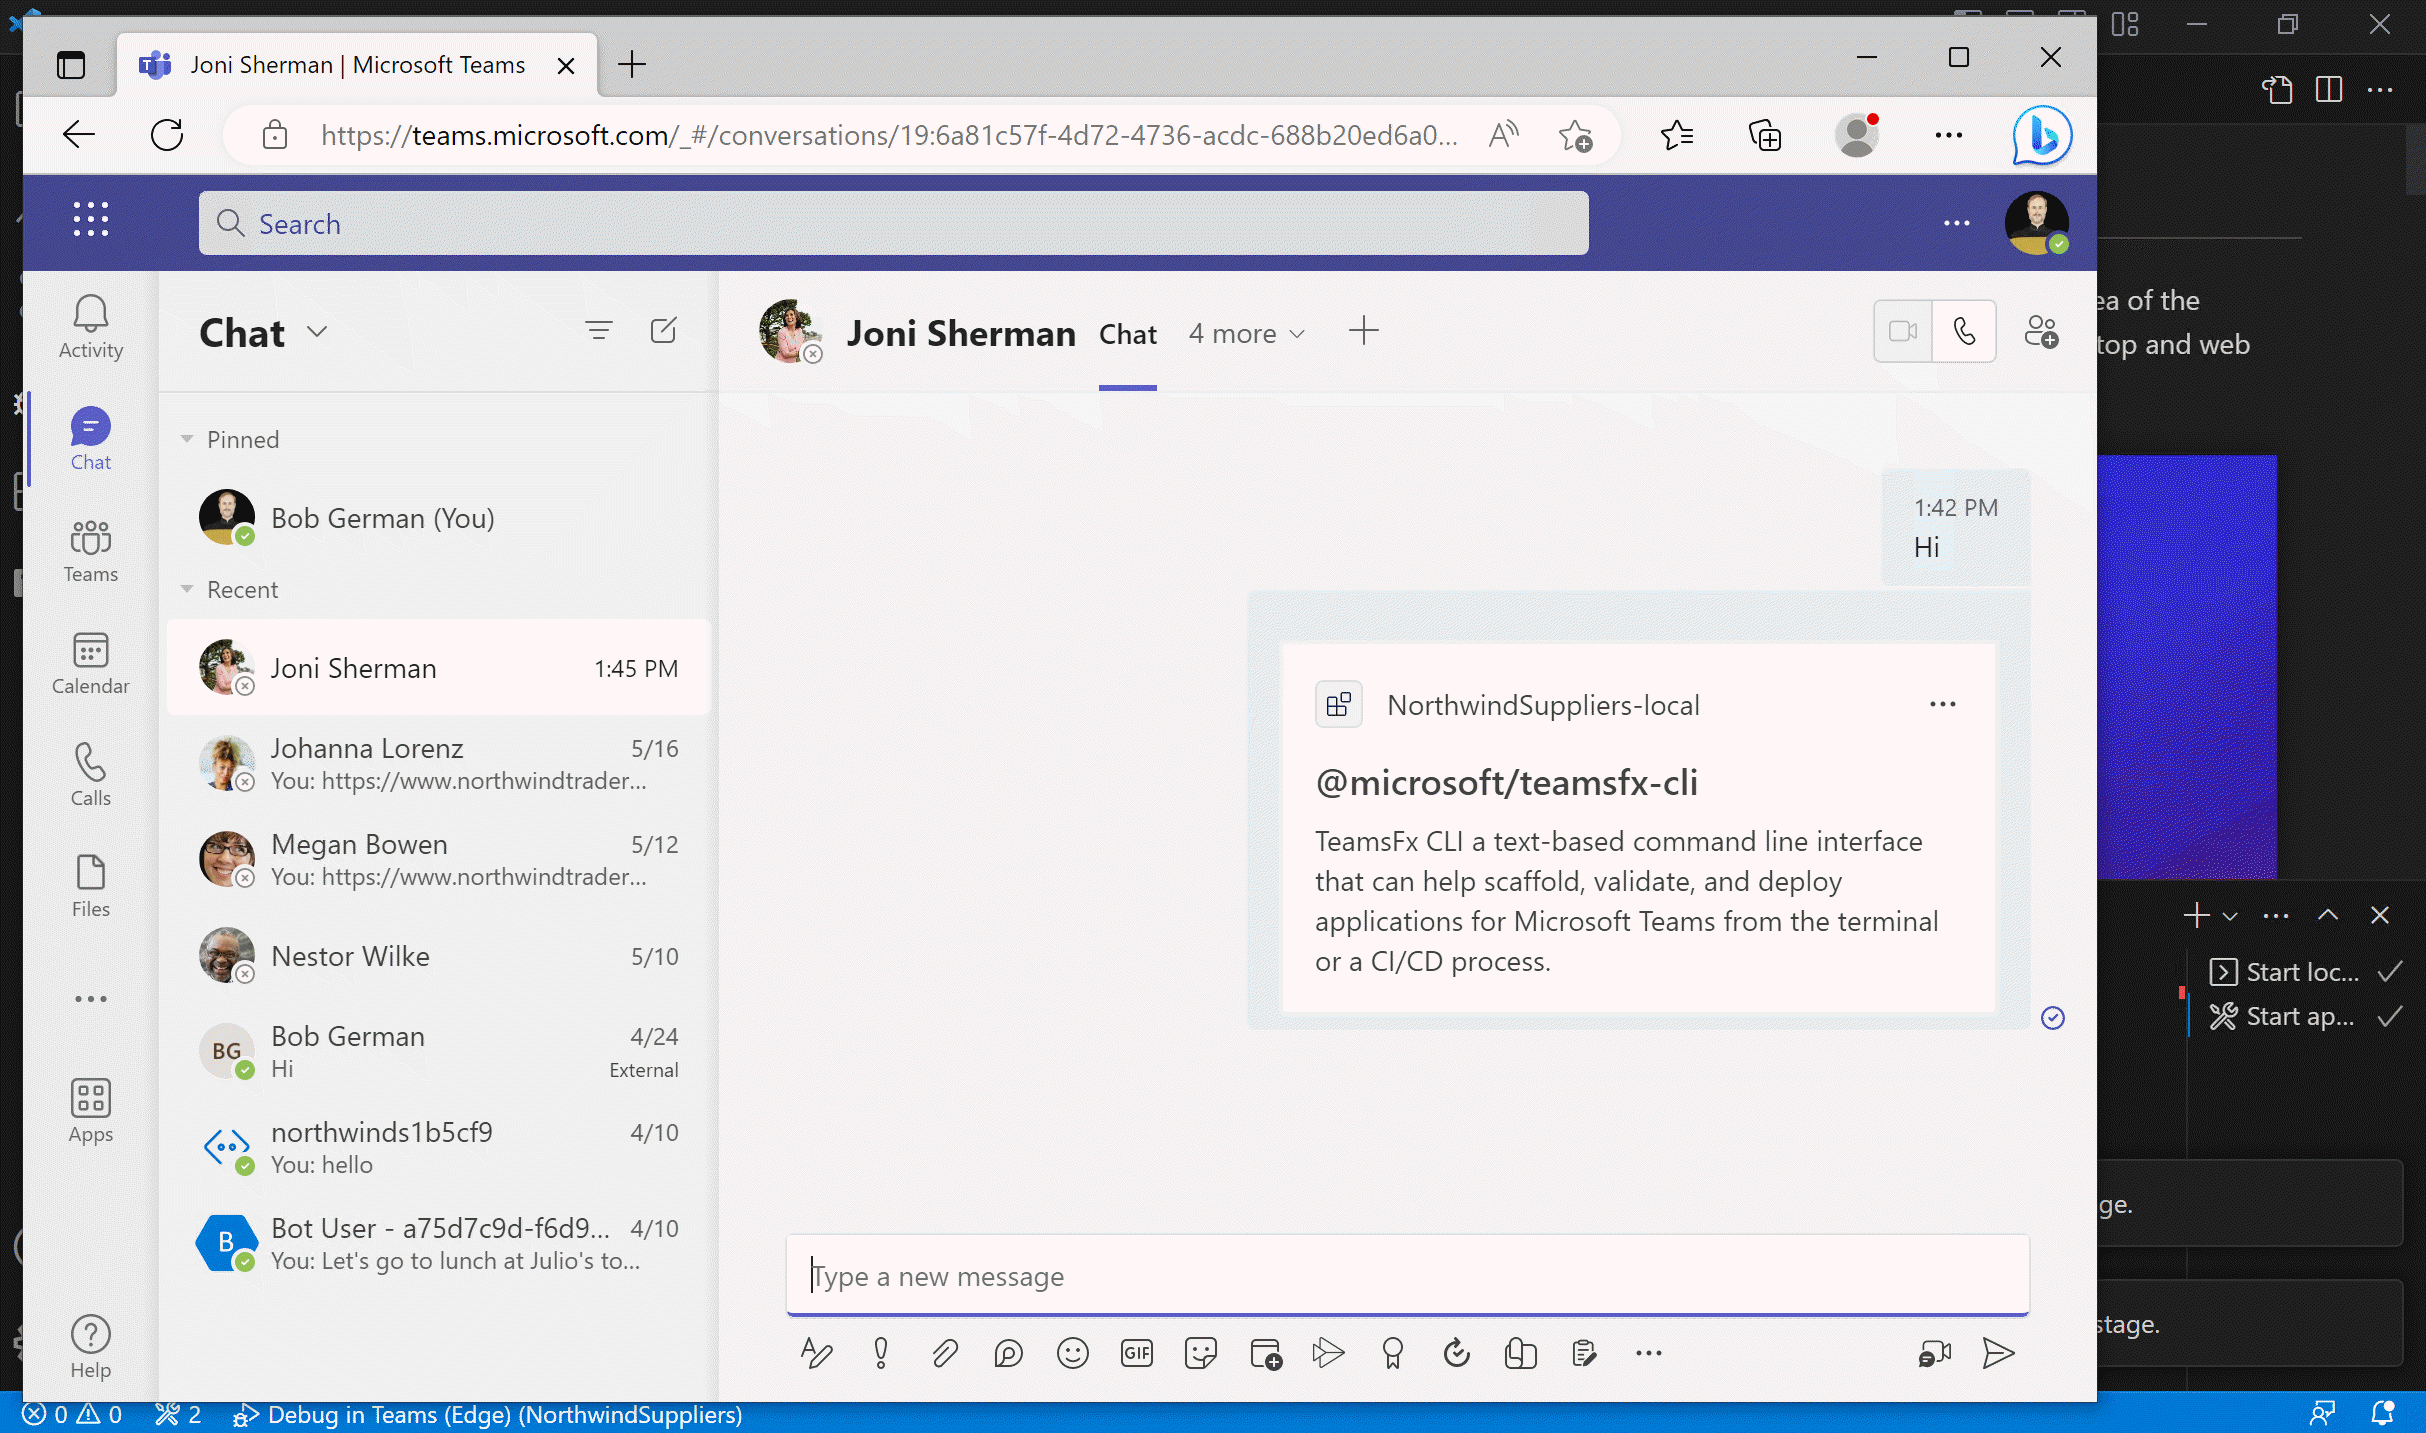Expand the more options menu in compose toolbar
The width and height of the screenshot is (2426, 1433).
click(x=1646, y=1353)
